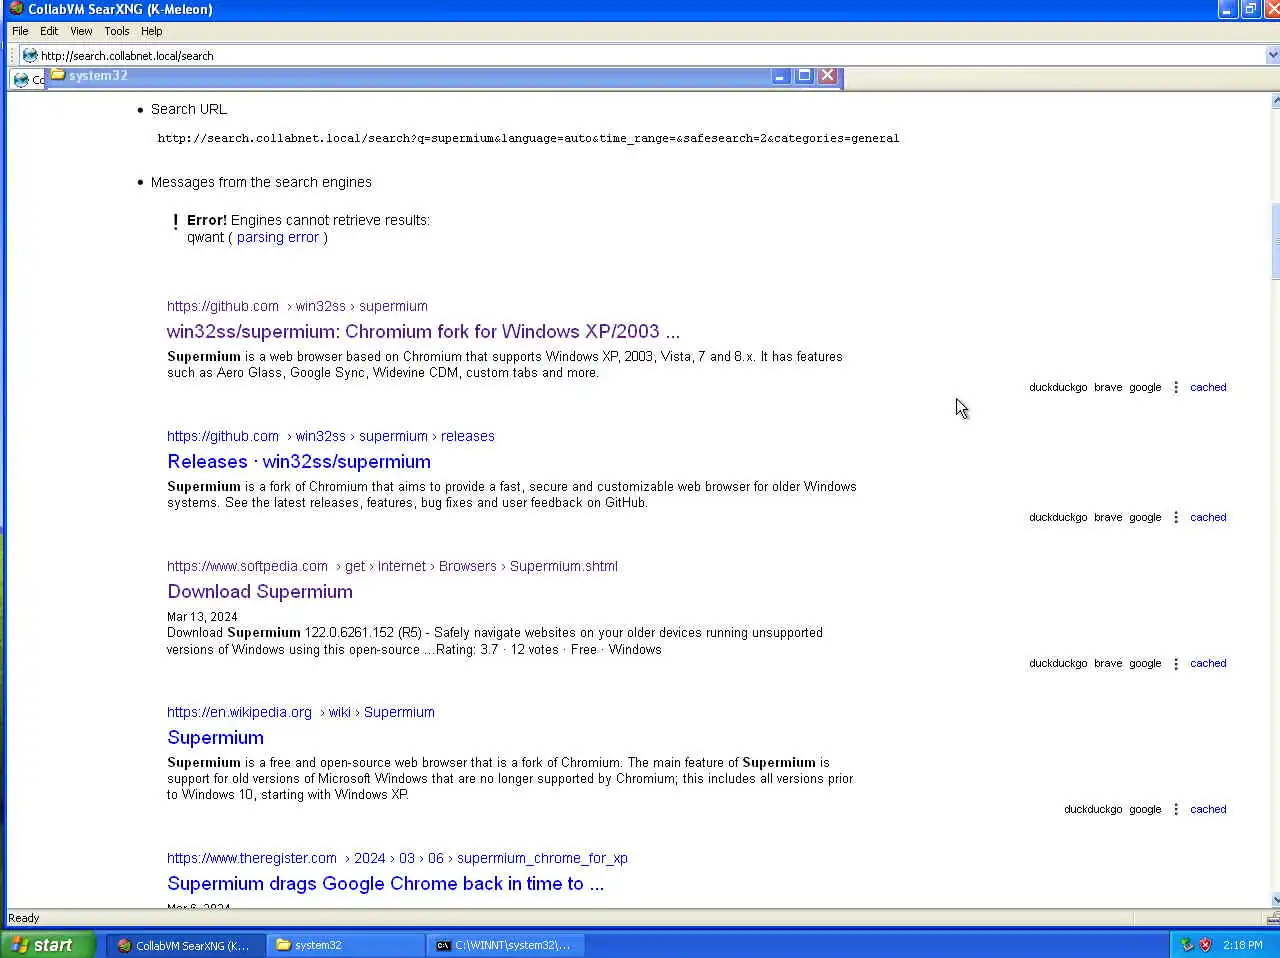Click the page's vertical scrollbar thumb
This screenshot has width=1280, height=958.
tap(1275, 241)
